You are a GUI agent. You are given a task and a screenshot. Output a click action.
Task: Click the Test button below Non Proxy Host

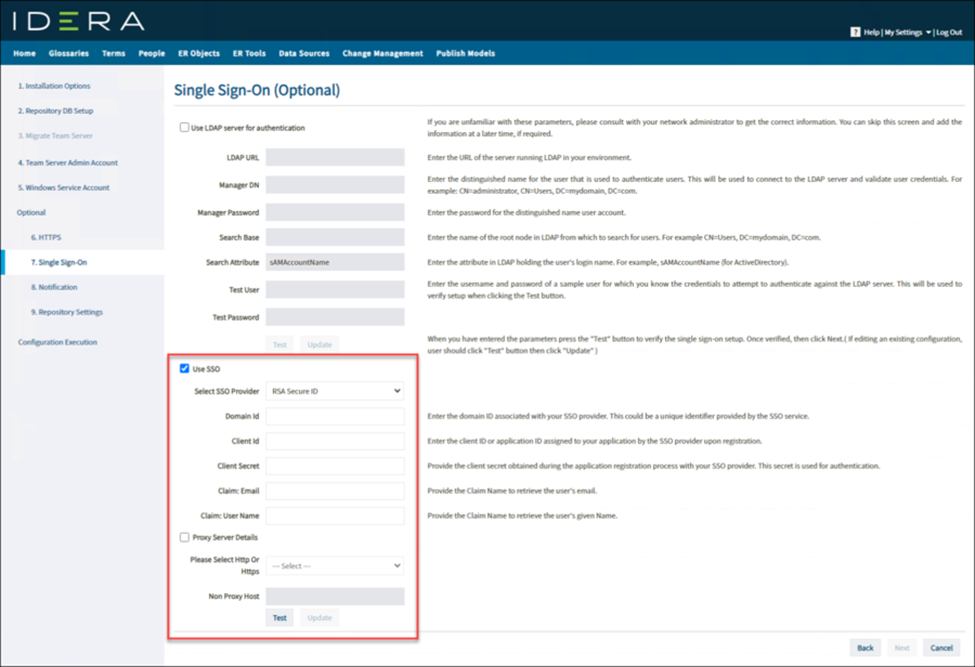pyautogui.click(x=279, y=617)
